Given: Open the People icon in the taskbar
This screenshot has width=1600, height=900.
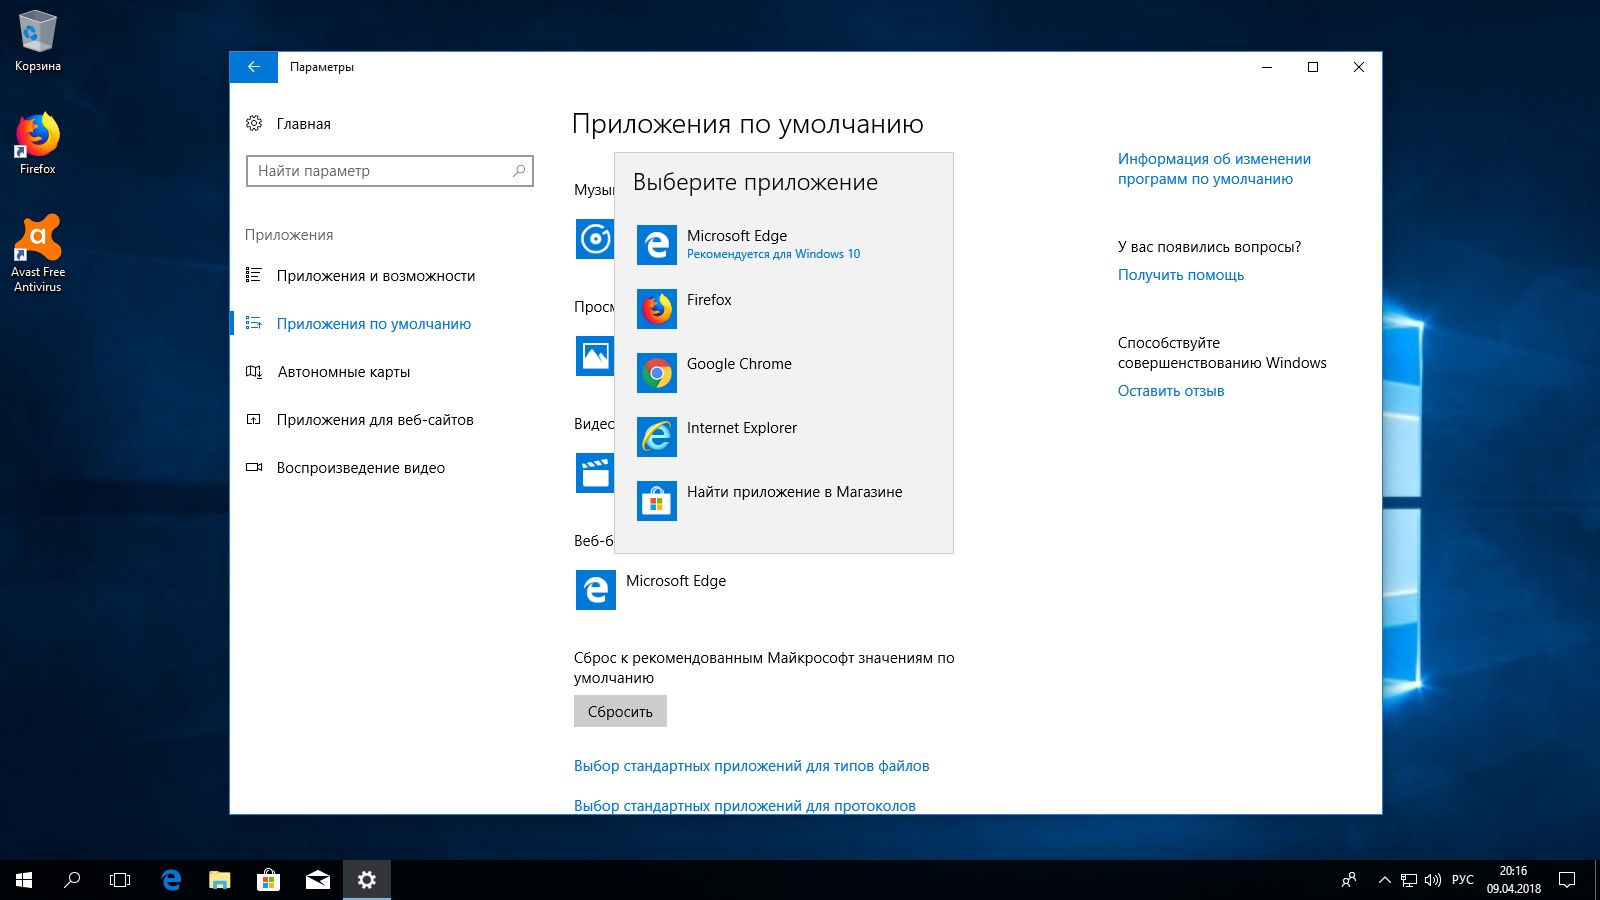Looking at the screenshot, I should click(1349, 880).
